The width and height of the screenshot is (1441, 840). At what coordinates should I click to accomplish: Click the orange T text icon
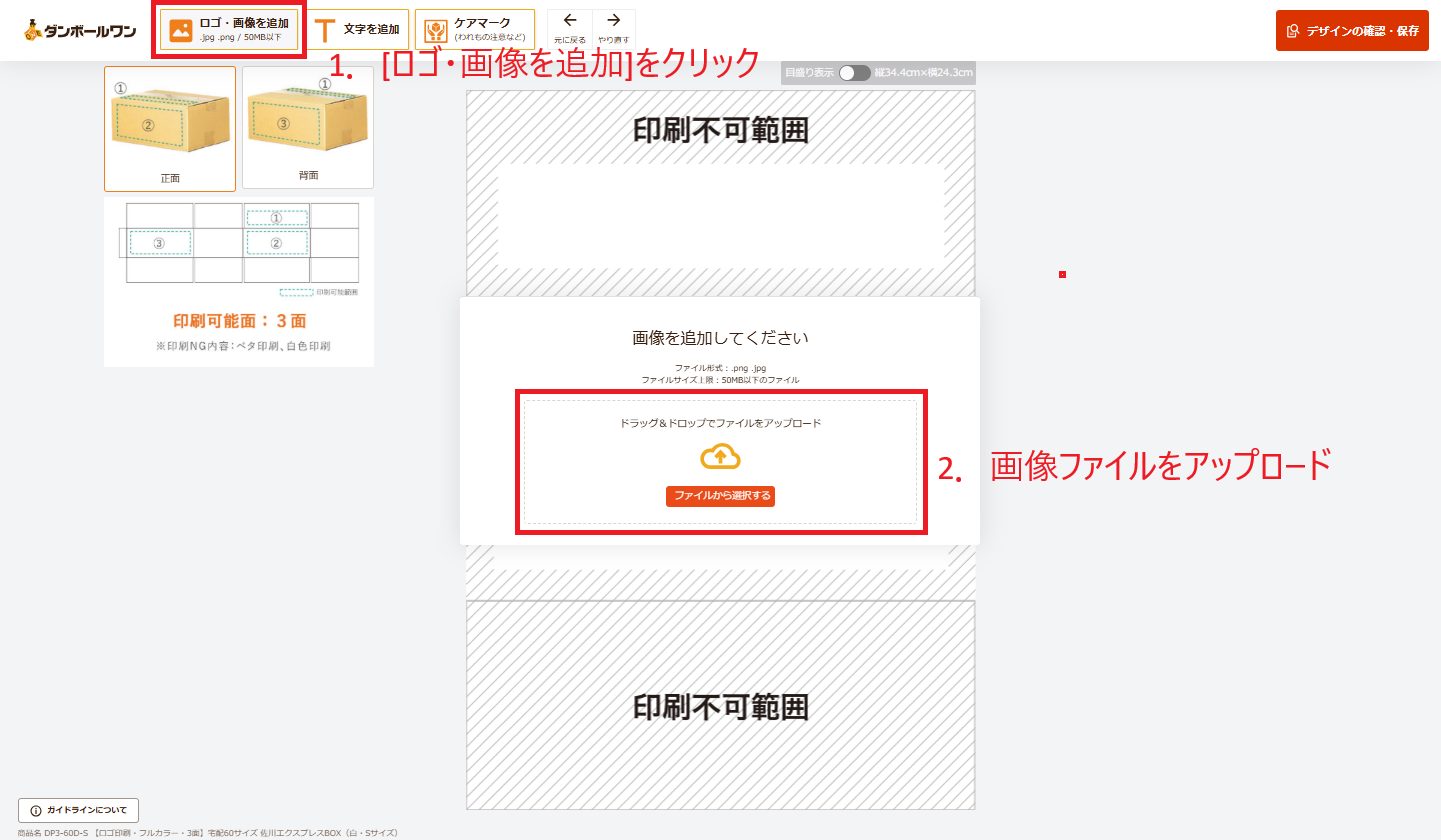(324, 30)
